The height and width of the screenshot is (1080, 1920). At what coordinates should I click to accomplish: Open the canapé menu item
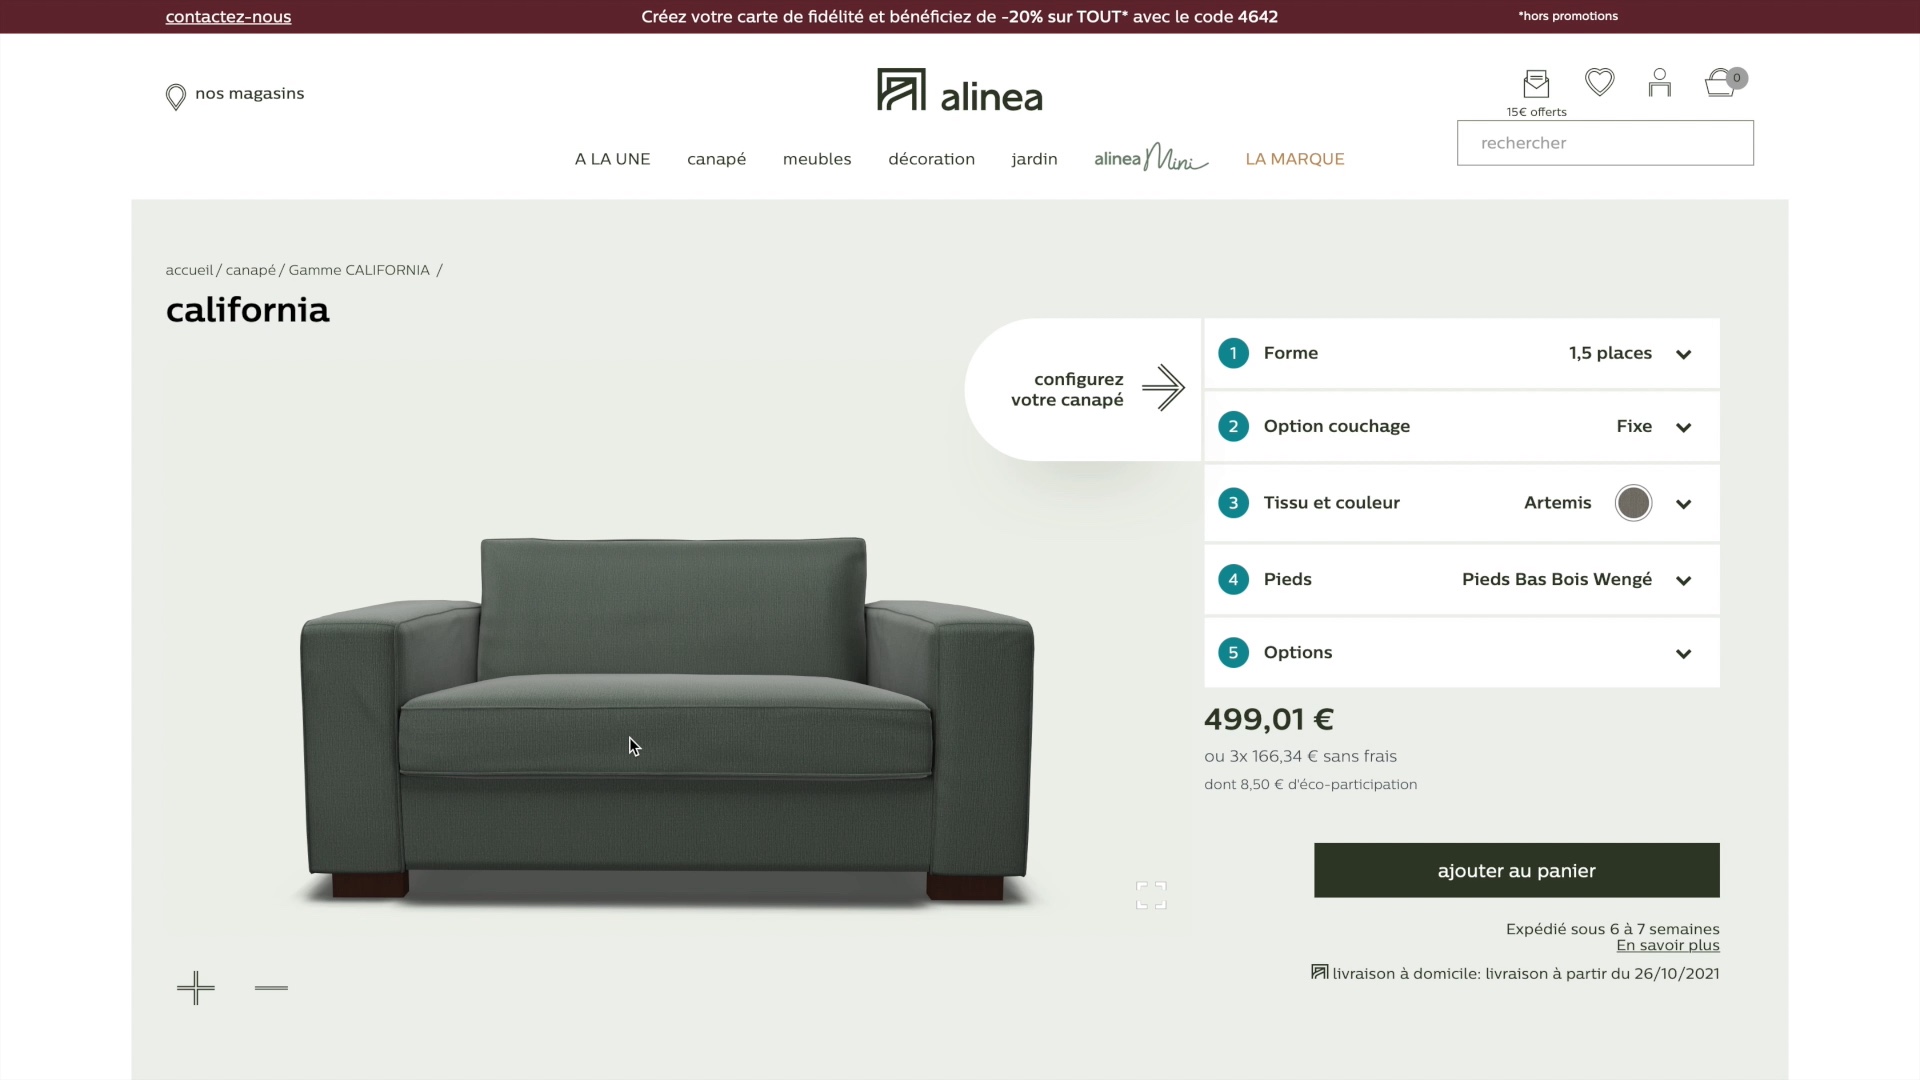tap(716, 159)
